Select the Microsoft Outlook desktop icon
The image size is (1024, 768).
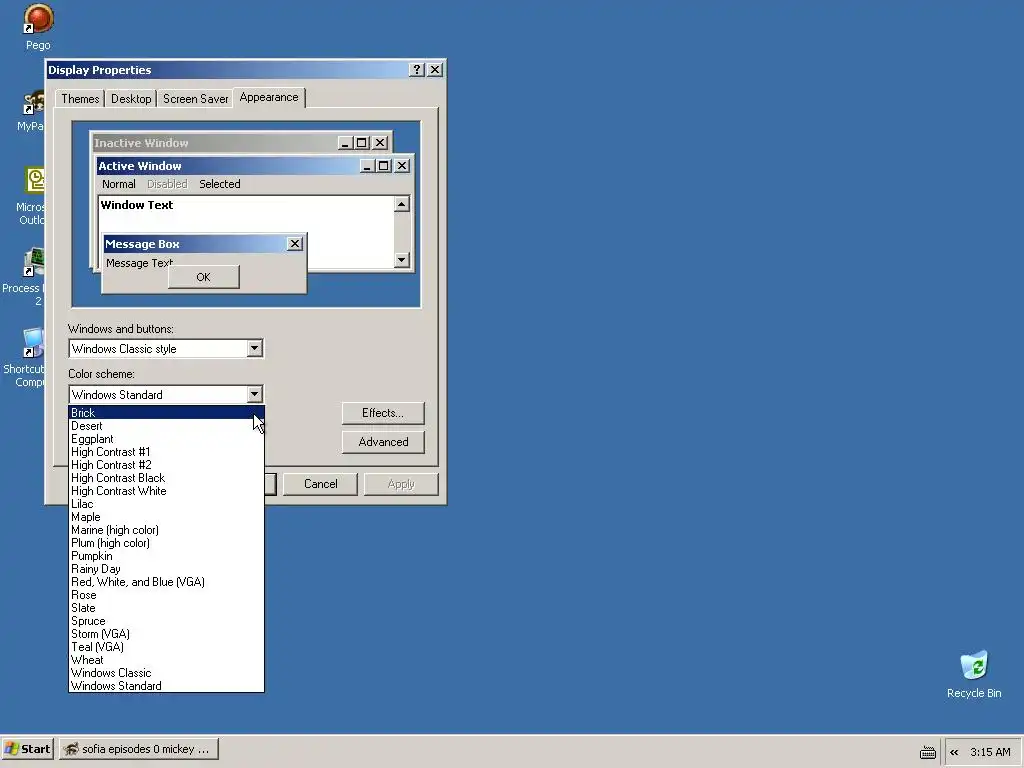click(x=31, y=195)
